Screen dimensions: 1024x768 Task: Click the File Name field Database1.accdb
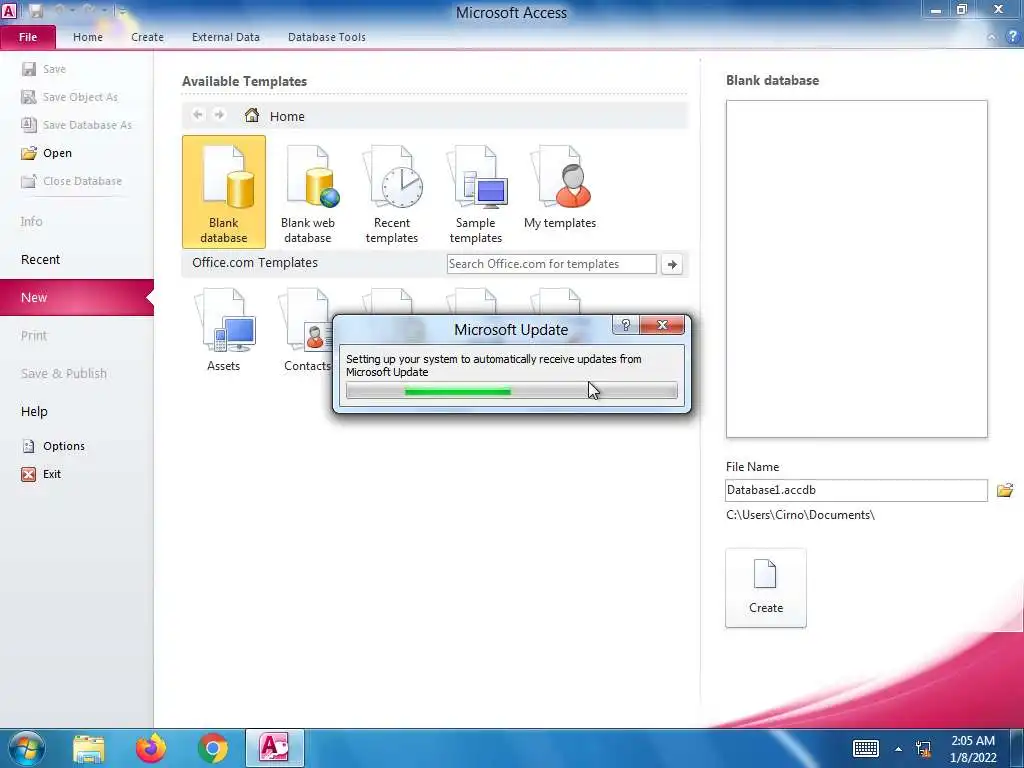(856, 490)
